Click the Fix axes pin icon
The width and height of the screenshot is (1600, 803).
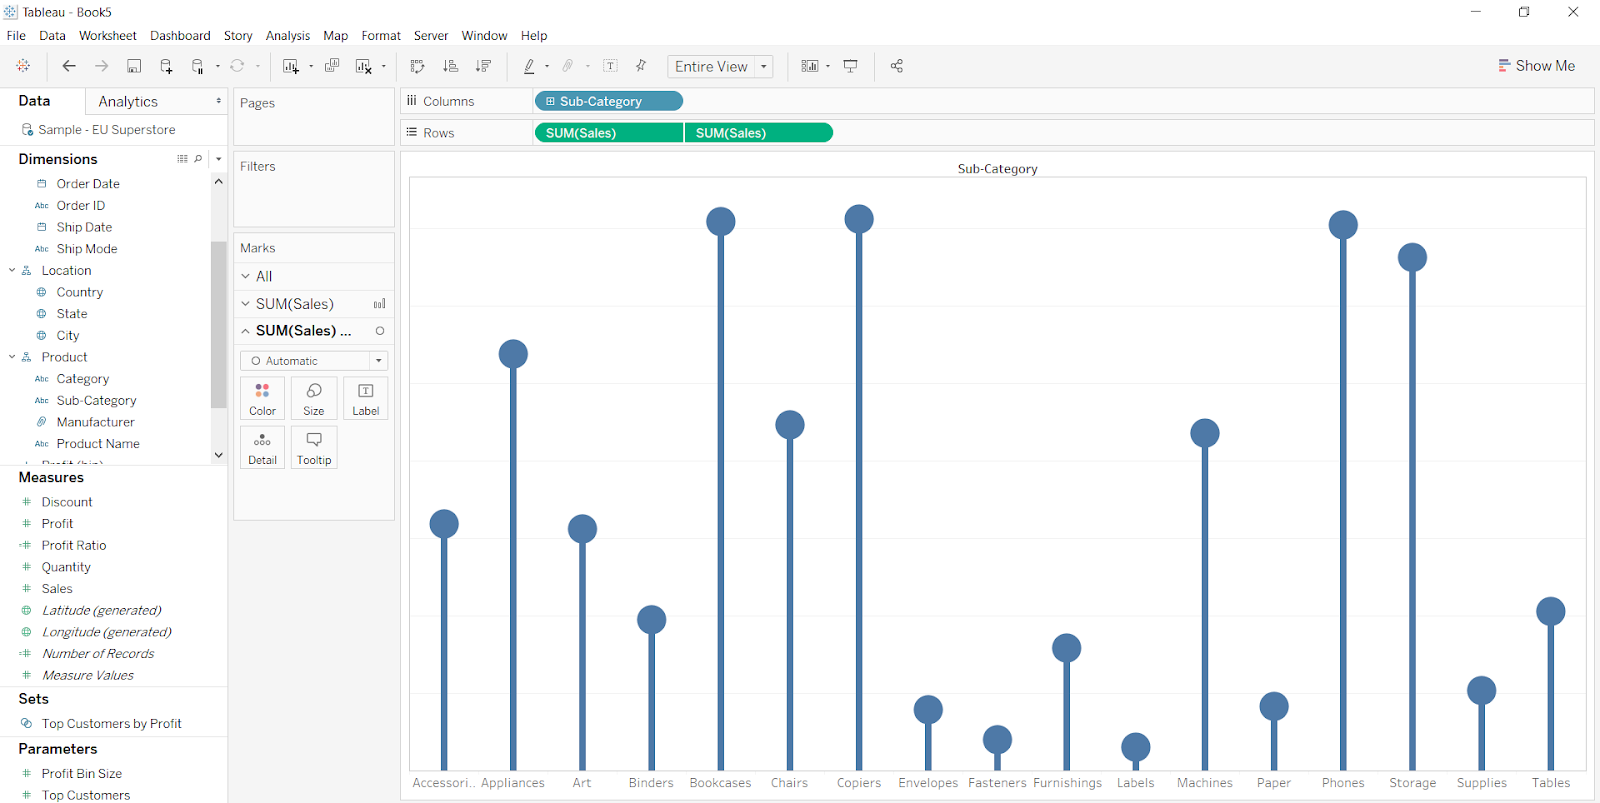641,66
